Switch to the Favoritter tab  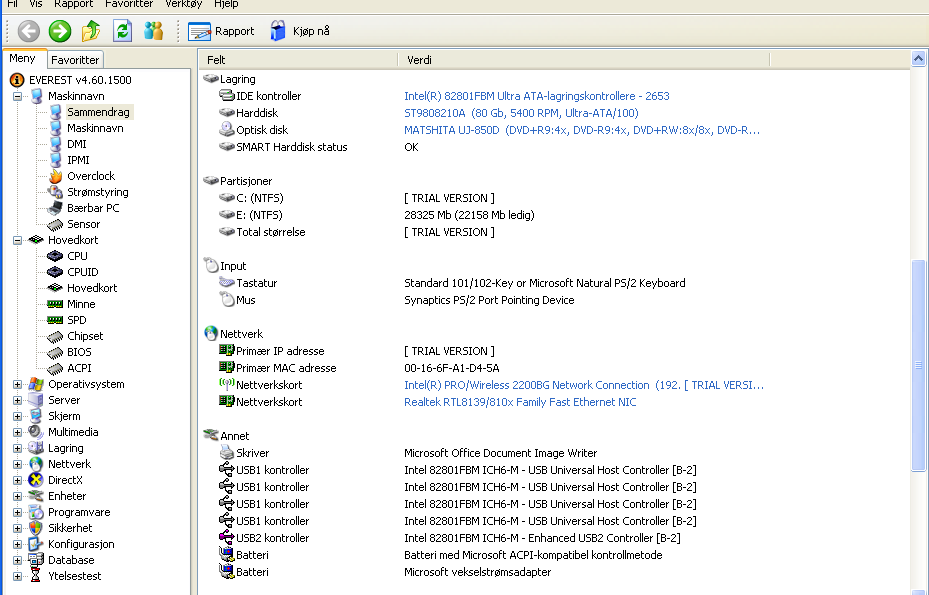pos(75,60)
